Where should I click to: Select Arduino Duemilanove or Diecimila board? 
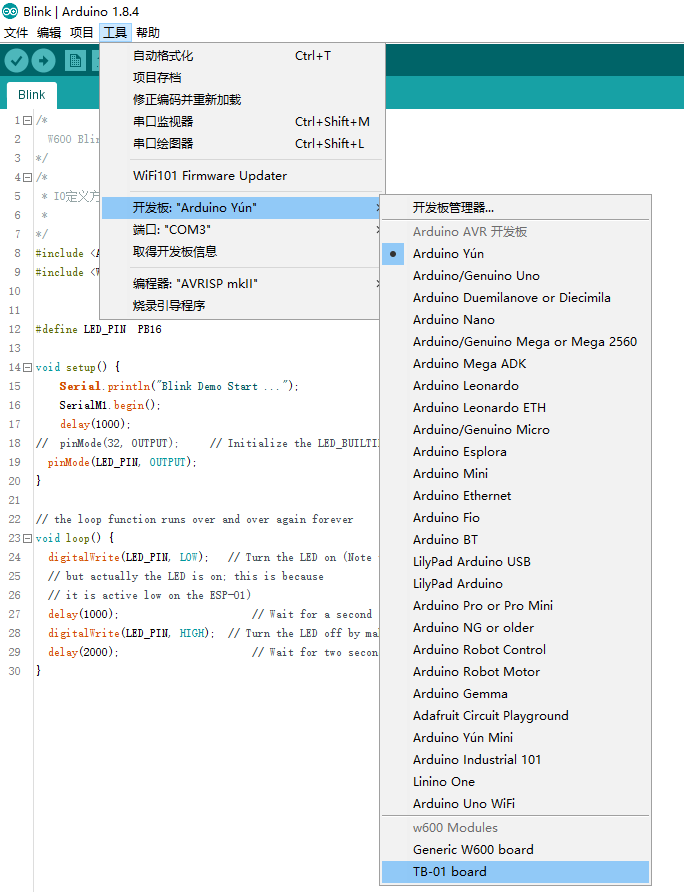tap(515, 298)
